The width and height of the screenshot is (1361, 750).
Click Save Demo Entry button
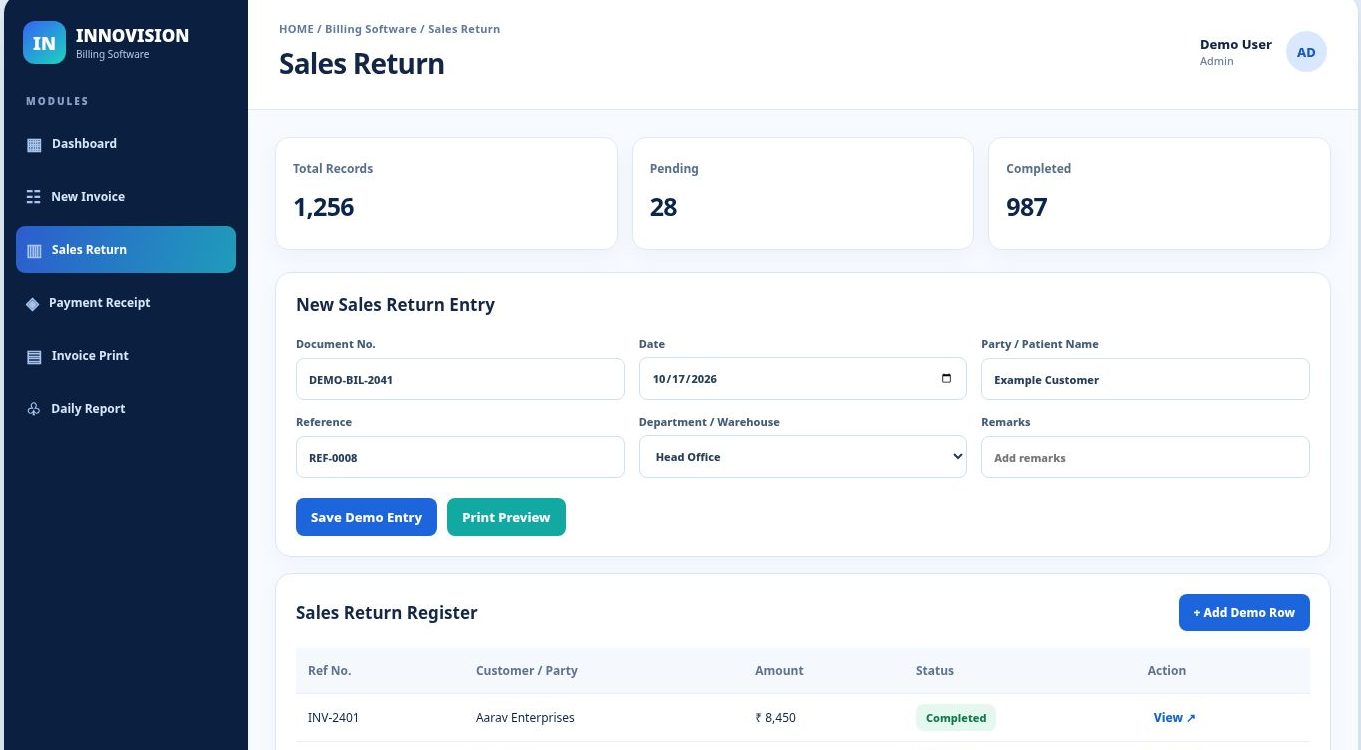pyautogui.click(x=366, y=517)
